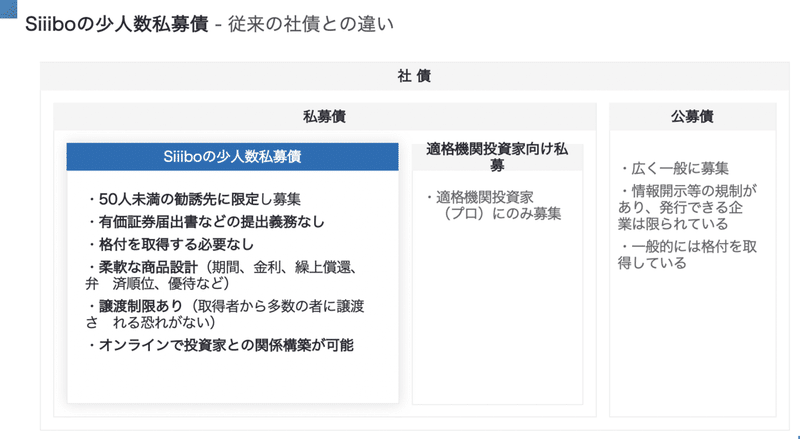Image resolution: width=800 pixels, height=439 pixels.
Task: Select the '私募債' section header
Action: tap(324, 117)
